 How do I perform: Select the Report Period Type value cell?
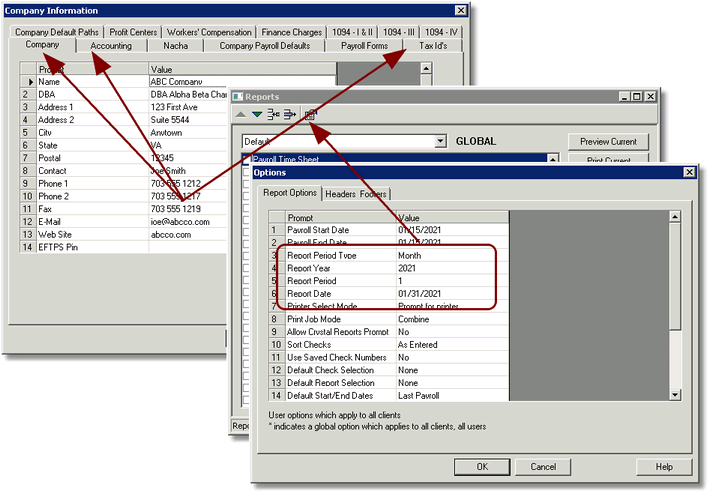click(453, 255)
